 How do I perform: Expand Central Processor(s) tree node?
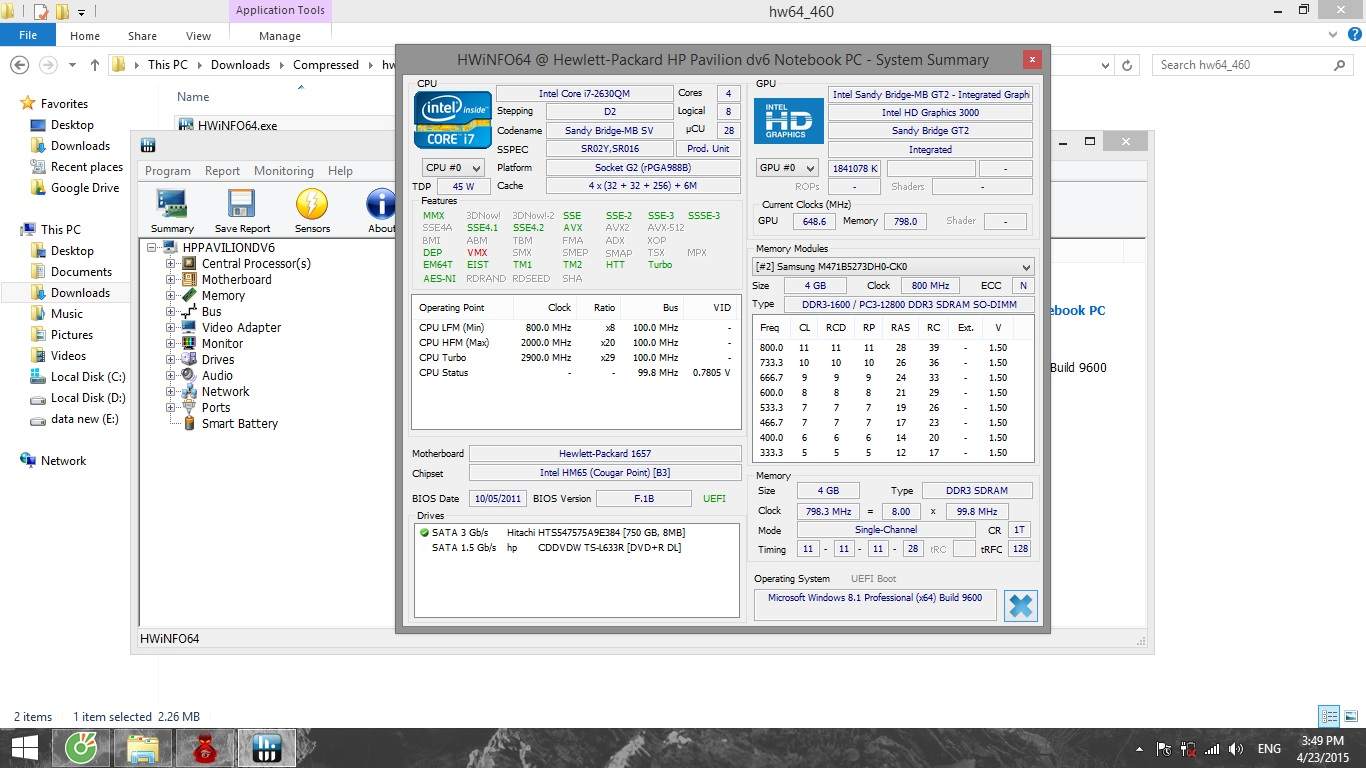tap(170, 264)
